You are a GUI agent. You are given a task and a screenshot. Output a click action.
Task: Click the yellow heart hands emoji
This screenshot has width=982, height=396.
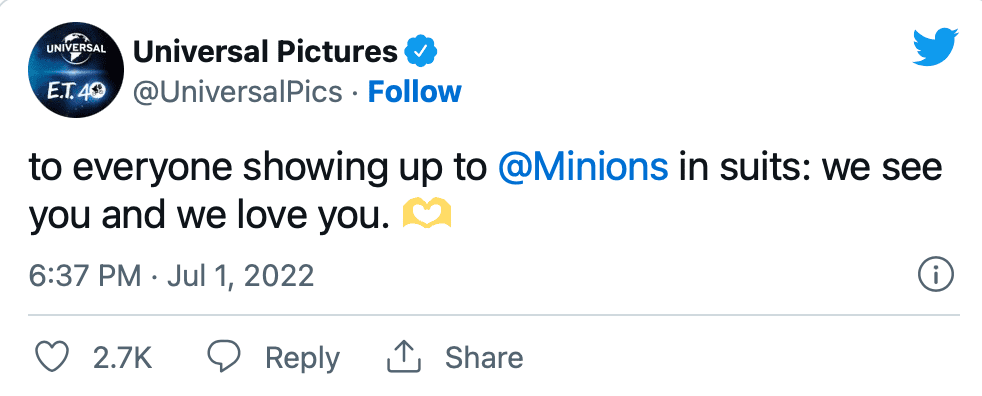point(426,214)
